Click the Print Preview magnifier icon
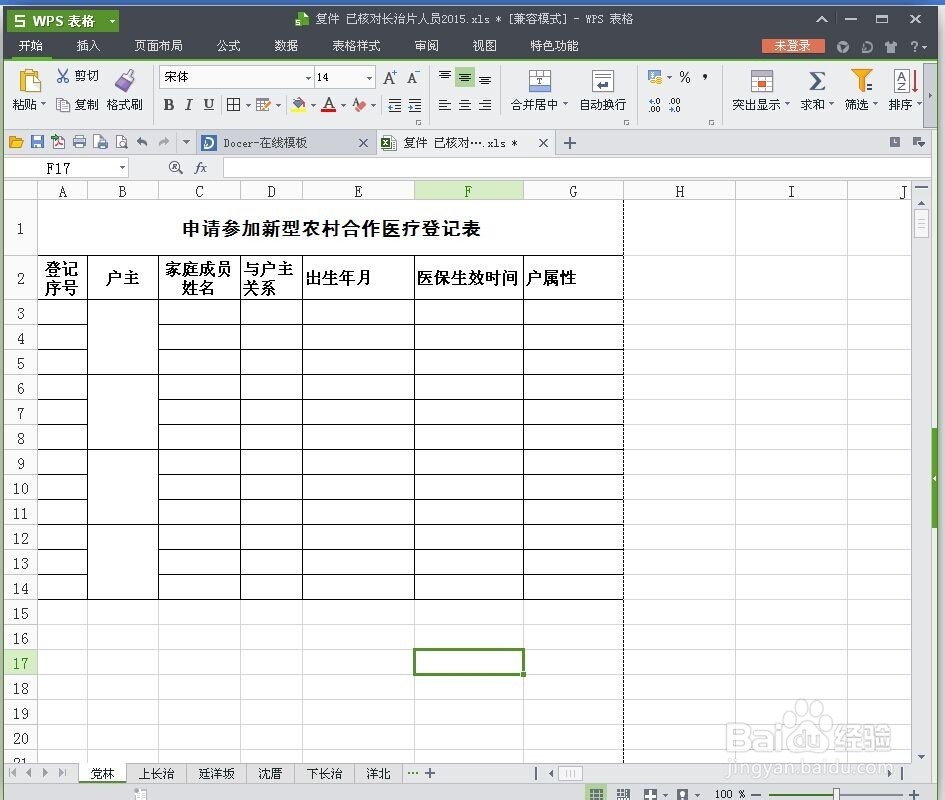 pos(122,142)
